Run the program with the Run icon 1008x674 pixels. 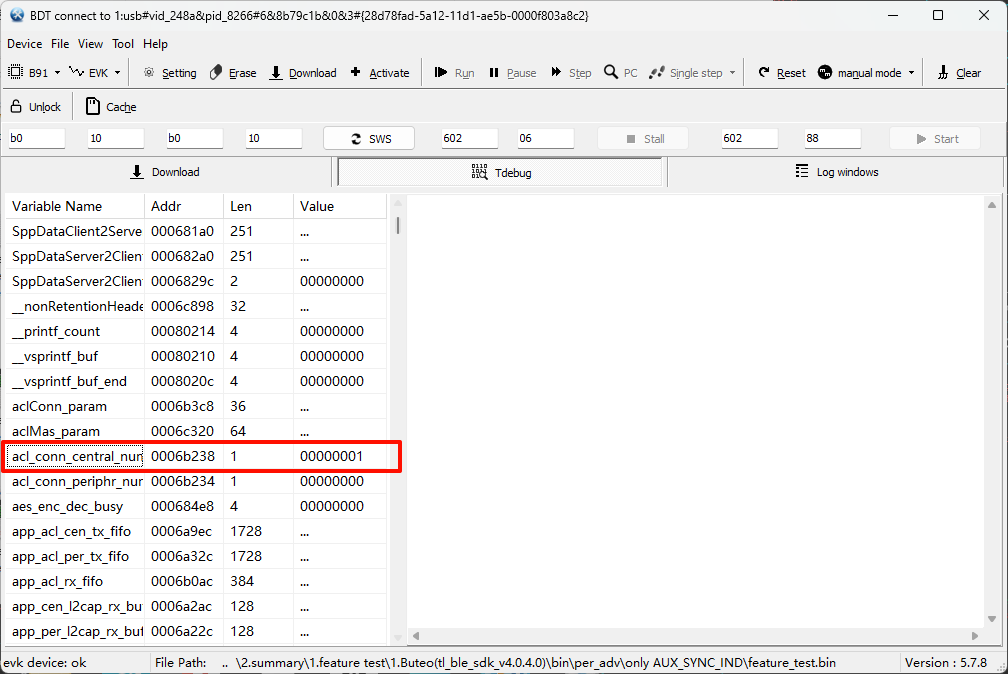[453, 72]
